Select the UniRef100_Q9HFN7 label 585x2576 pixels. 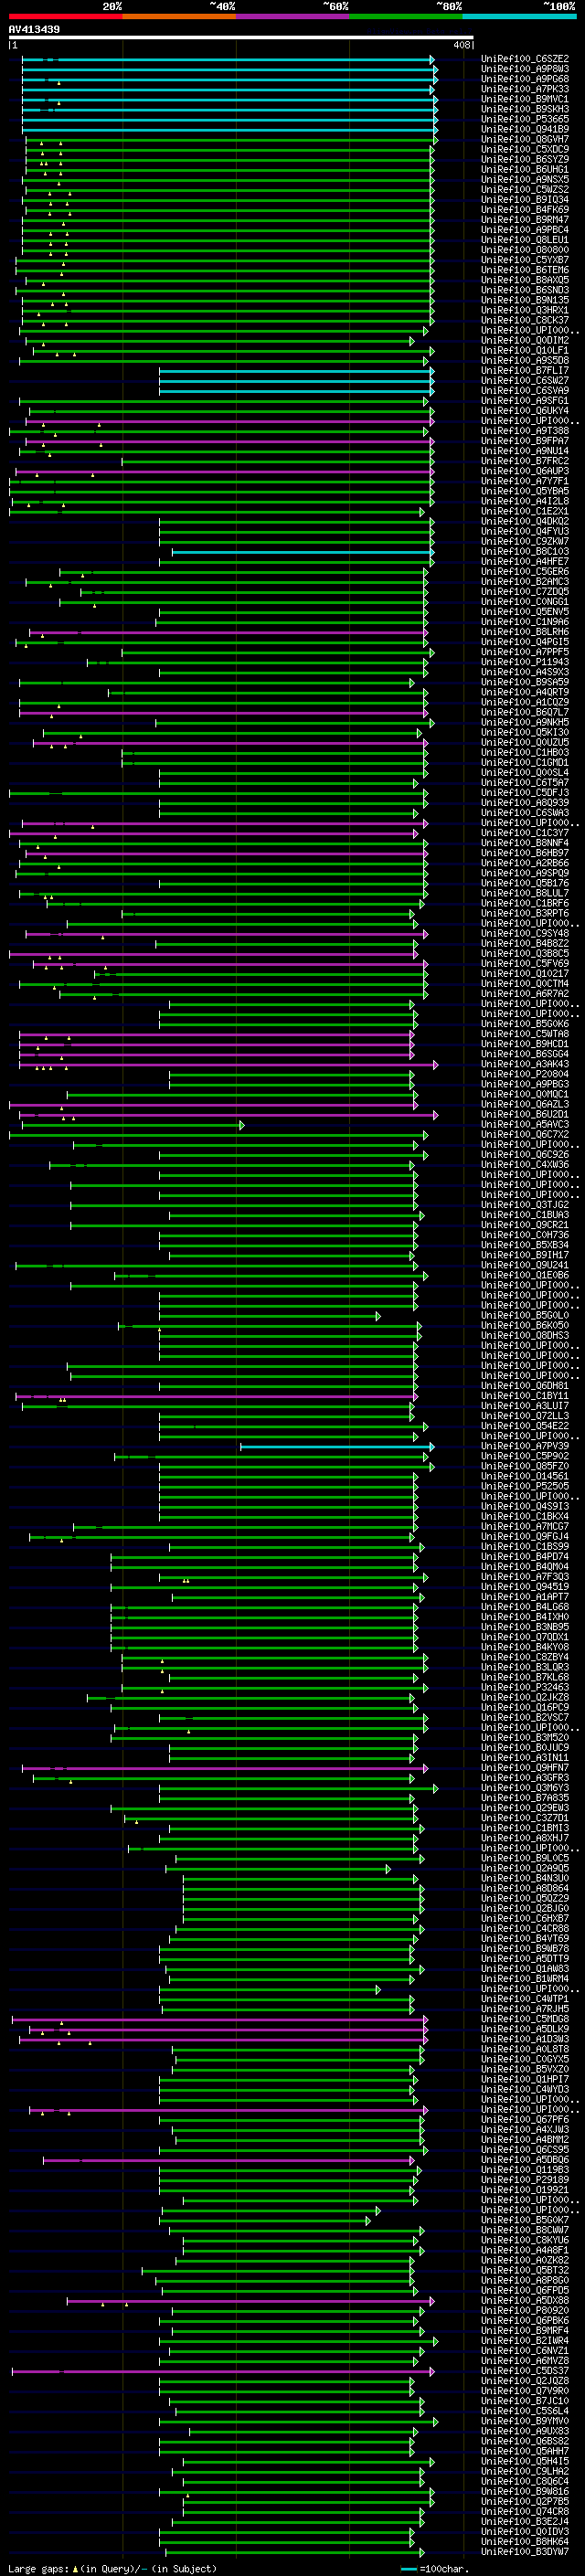tap(525, 1768)
